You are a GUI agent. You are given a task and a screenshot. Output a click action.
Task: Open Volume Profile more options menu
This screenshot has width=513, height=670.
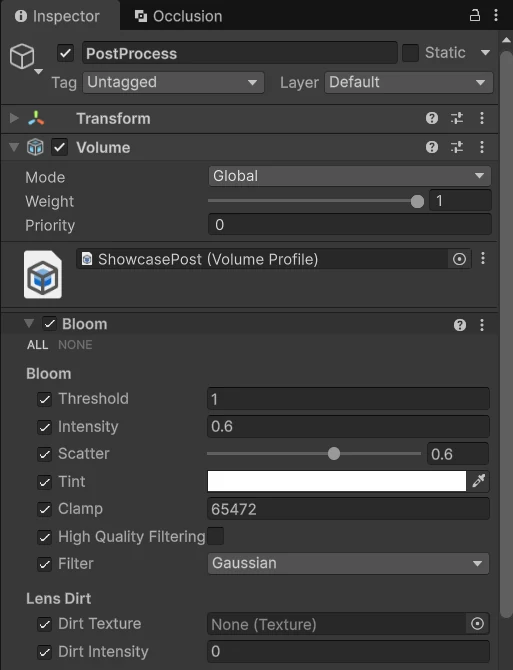pos(483,258)
